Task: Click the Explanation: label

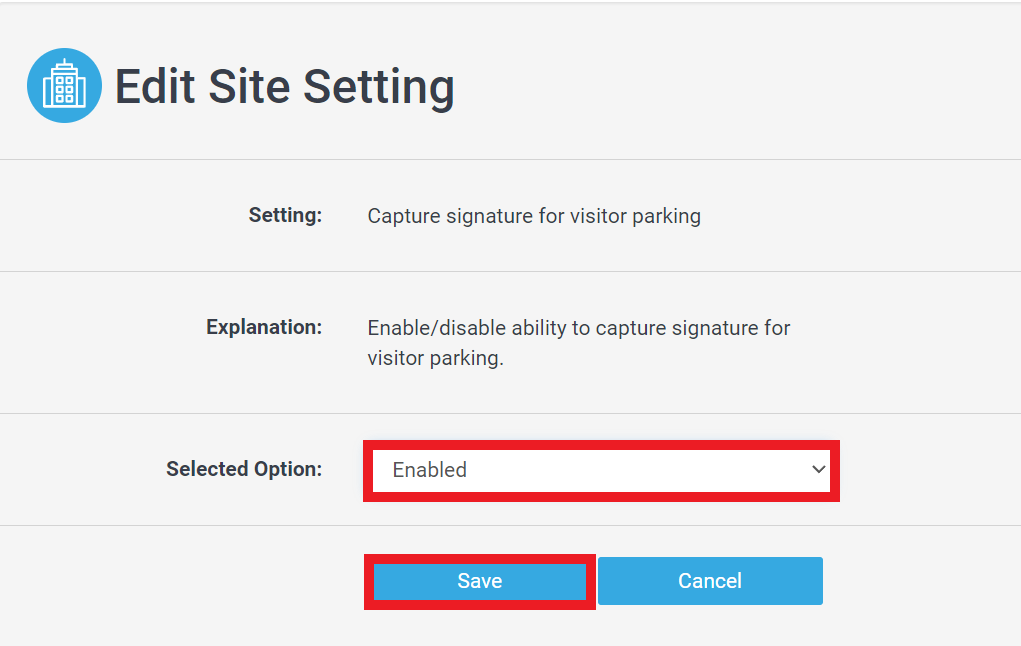Action: click(264, 327)
